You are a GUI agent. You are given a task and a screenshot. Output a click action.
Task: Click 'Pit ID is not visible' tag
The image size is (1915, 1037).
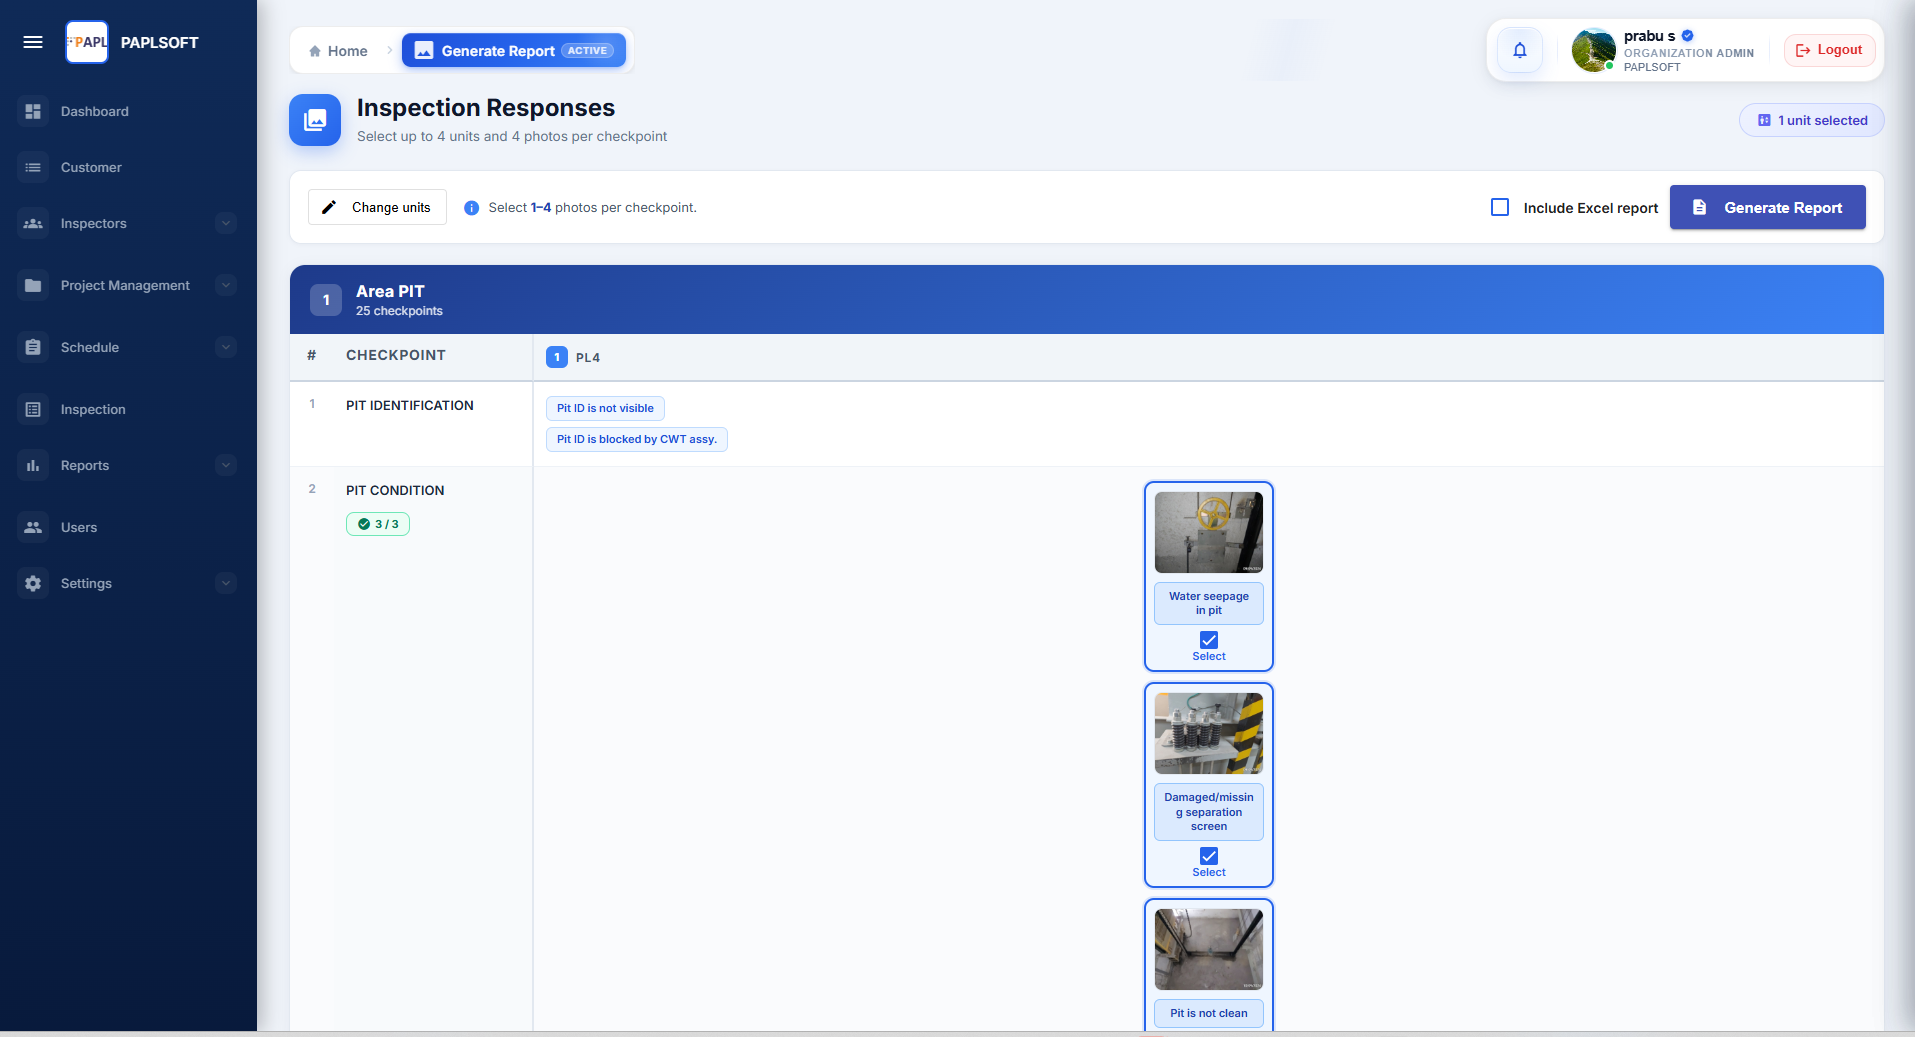pos(605,408)
